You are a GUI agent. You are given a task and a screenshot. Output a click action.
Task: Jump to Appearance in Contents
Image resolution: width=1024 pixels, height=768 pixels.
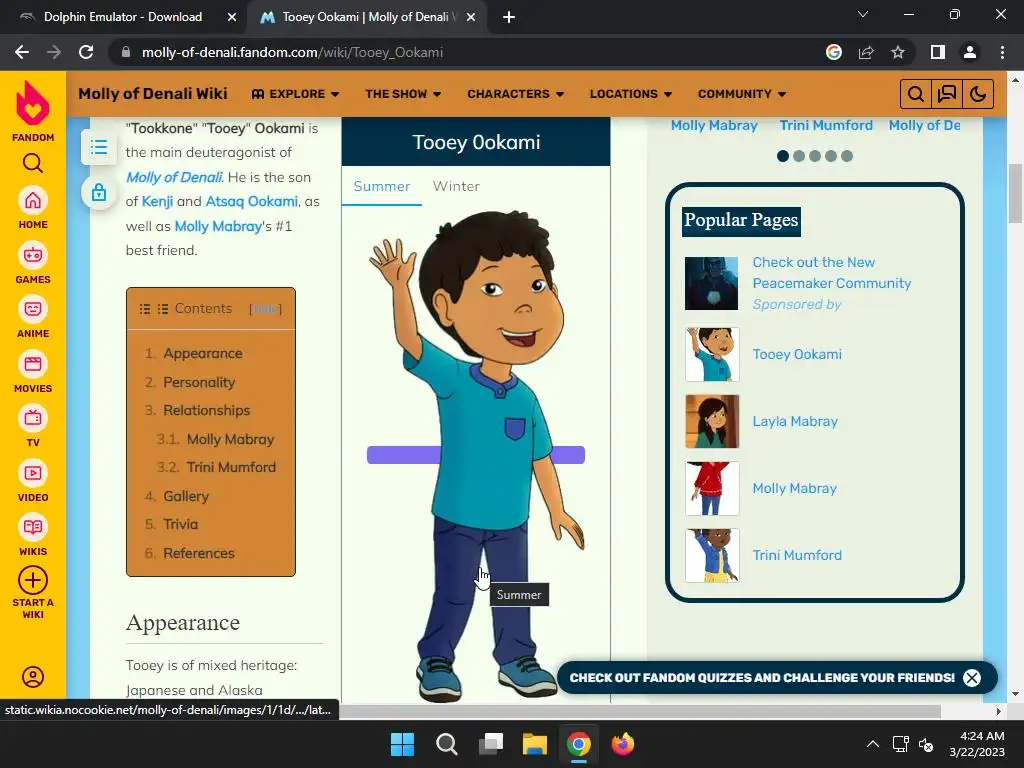tap(202, 353)
